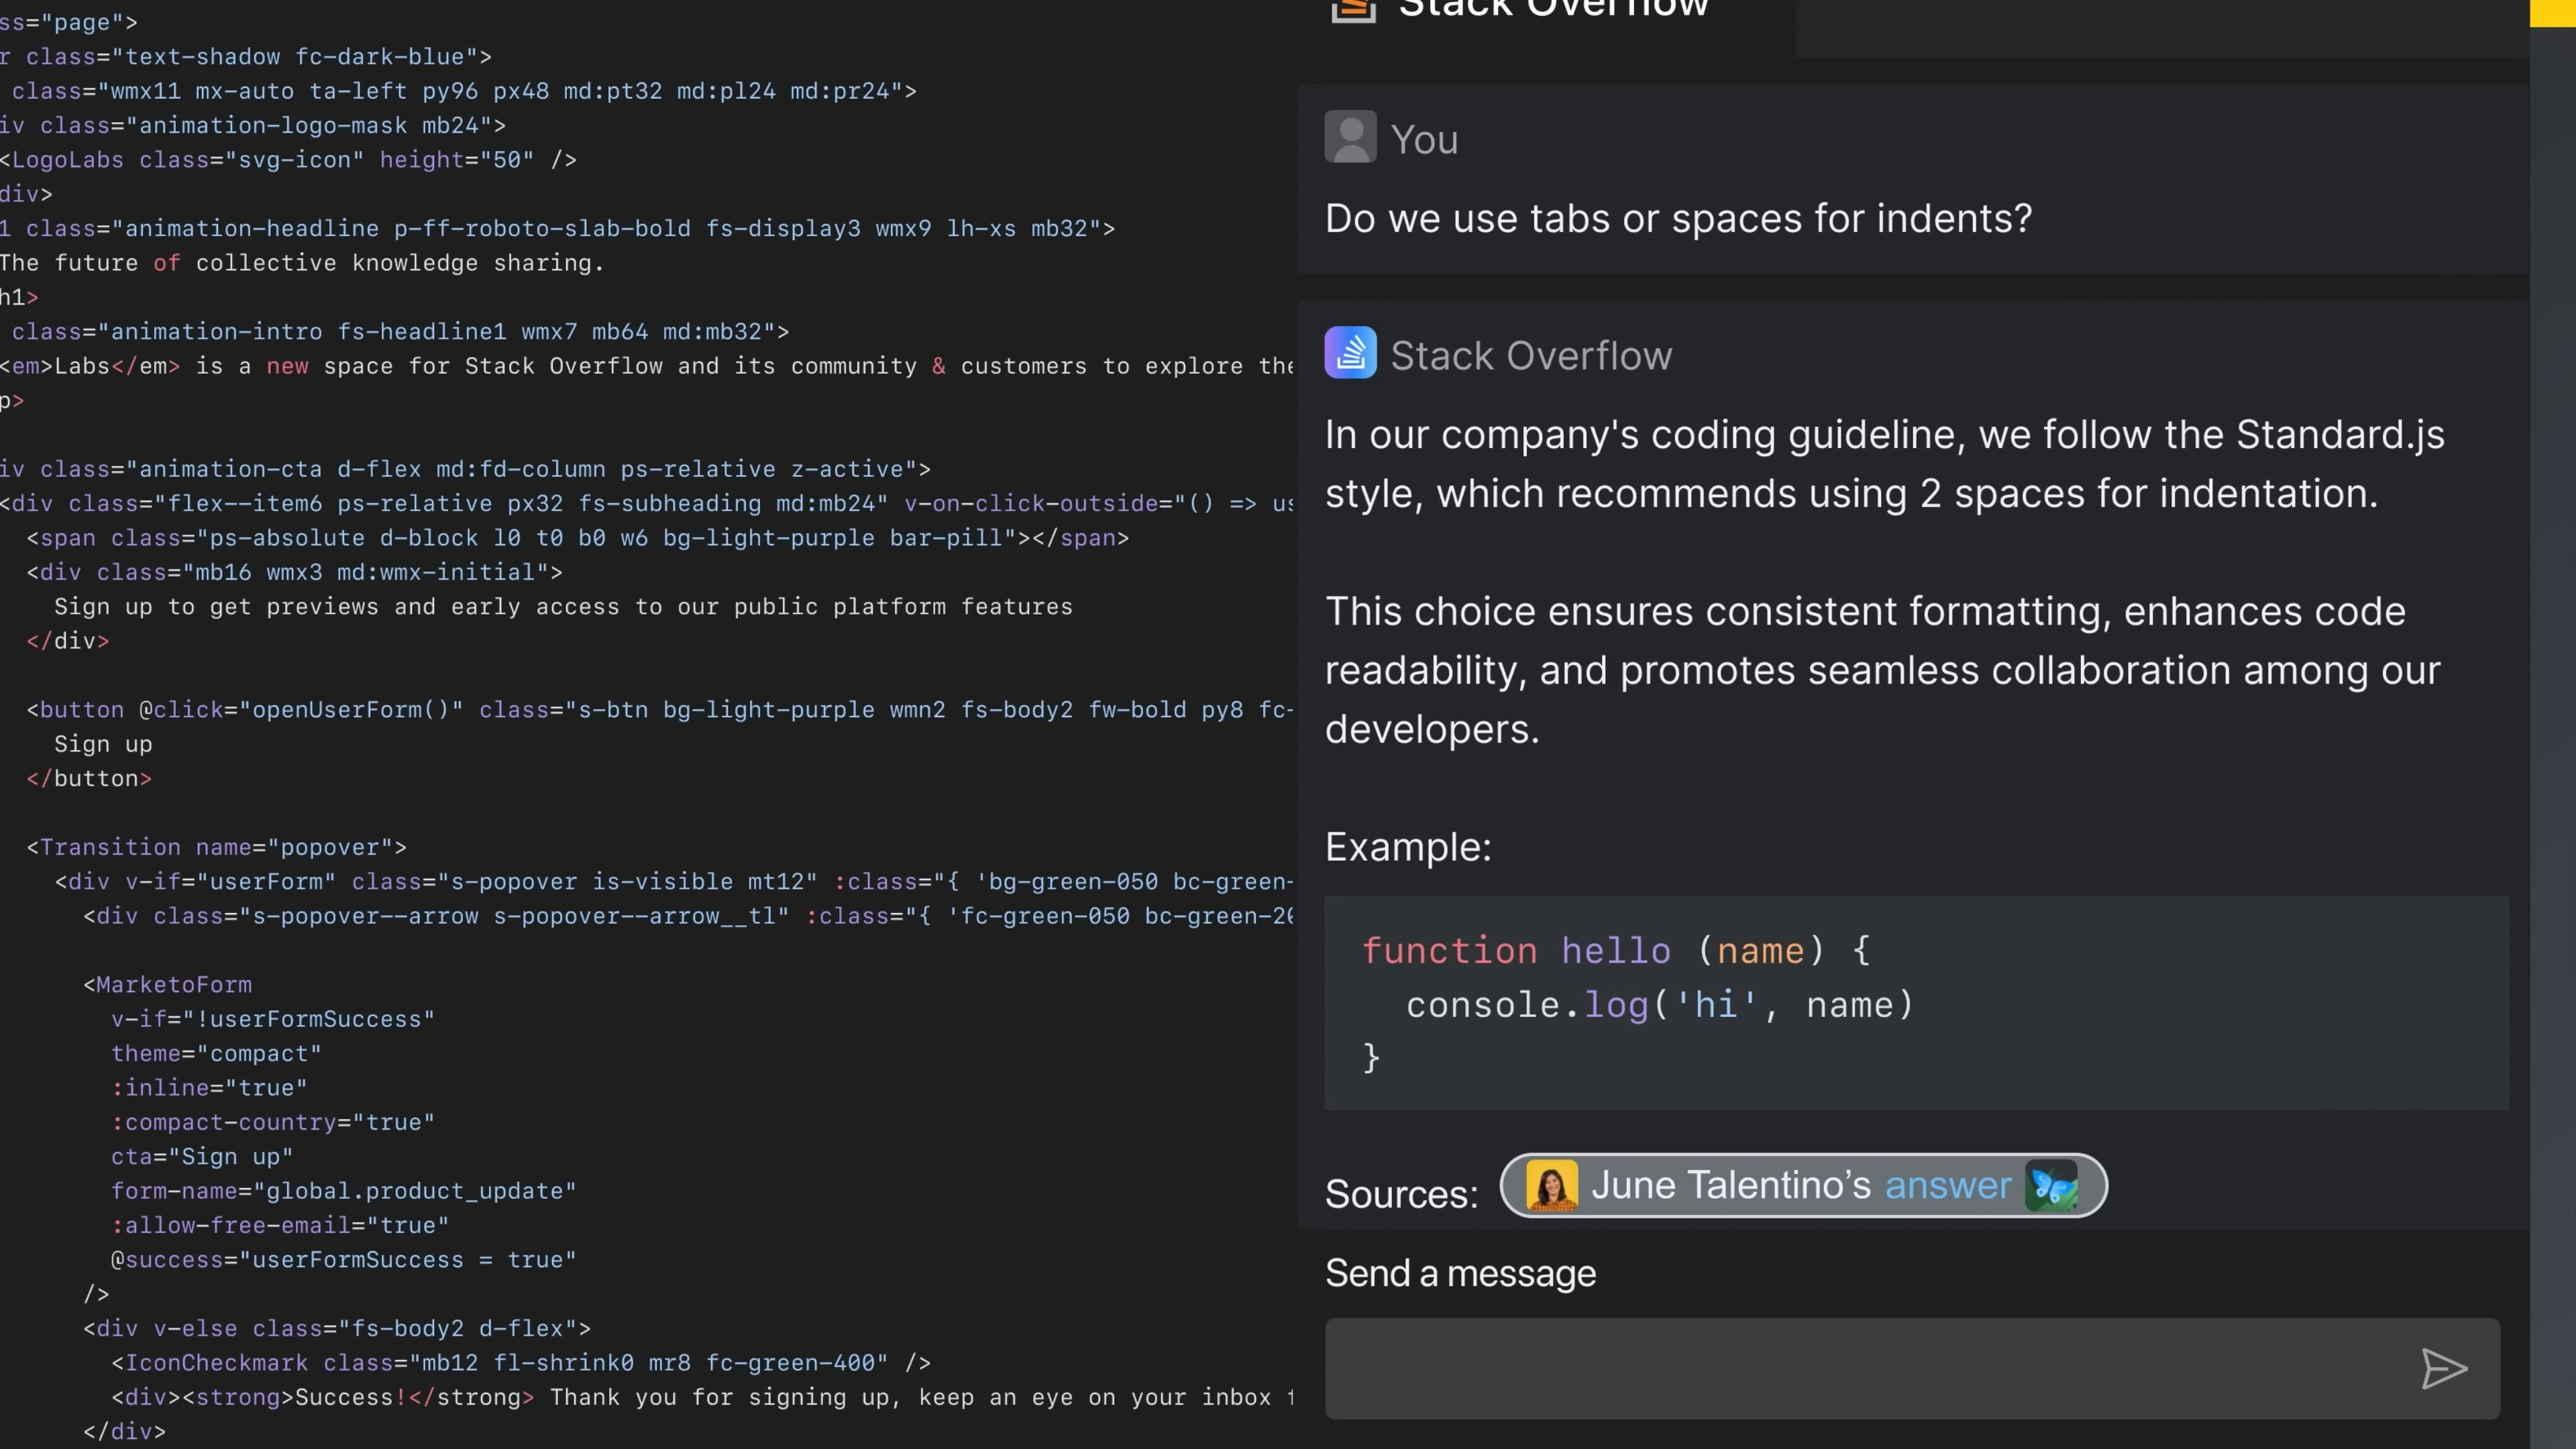Click the '<div class="mb16 wmx3 md:wmx-initial">' line
Screen dimensions: 2576x1449
pyautogui.click(x=294, y=572)
